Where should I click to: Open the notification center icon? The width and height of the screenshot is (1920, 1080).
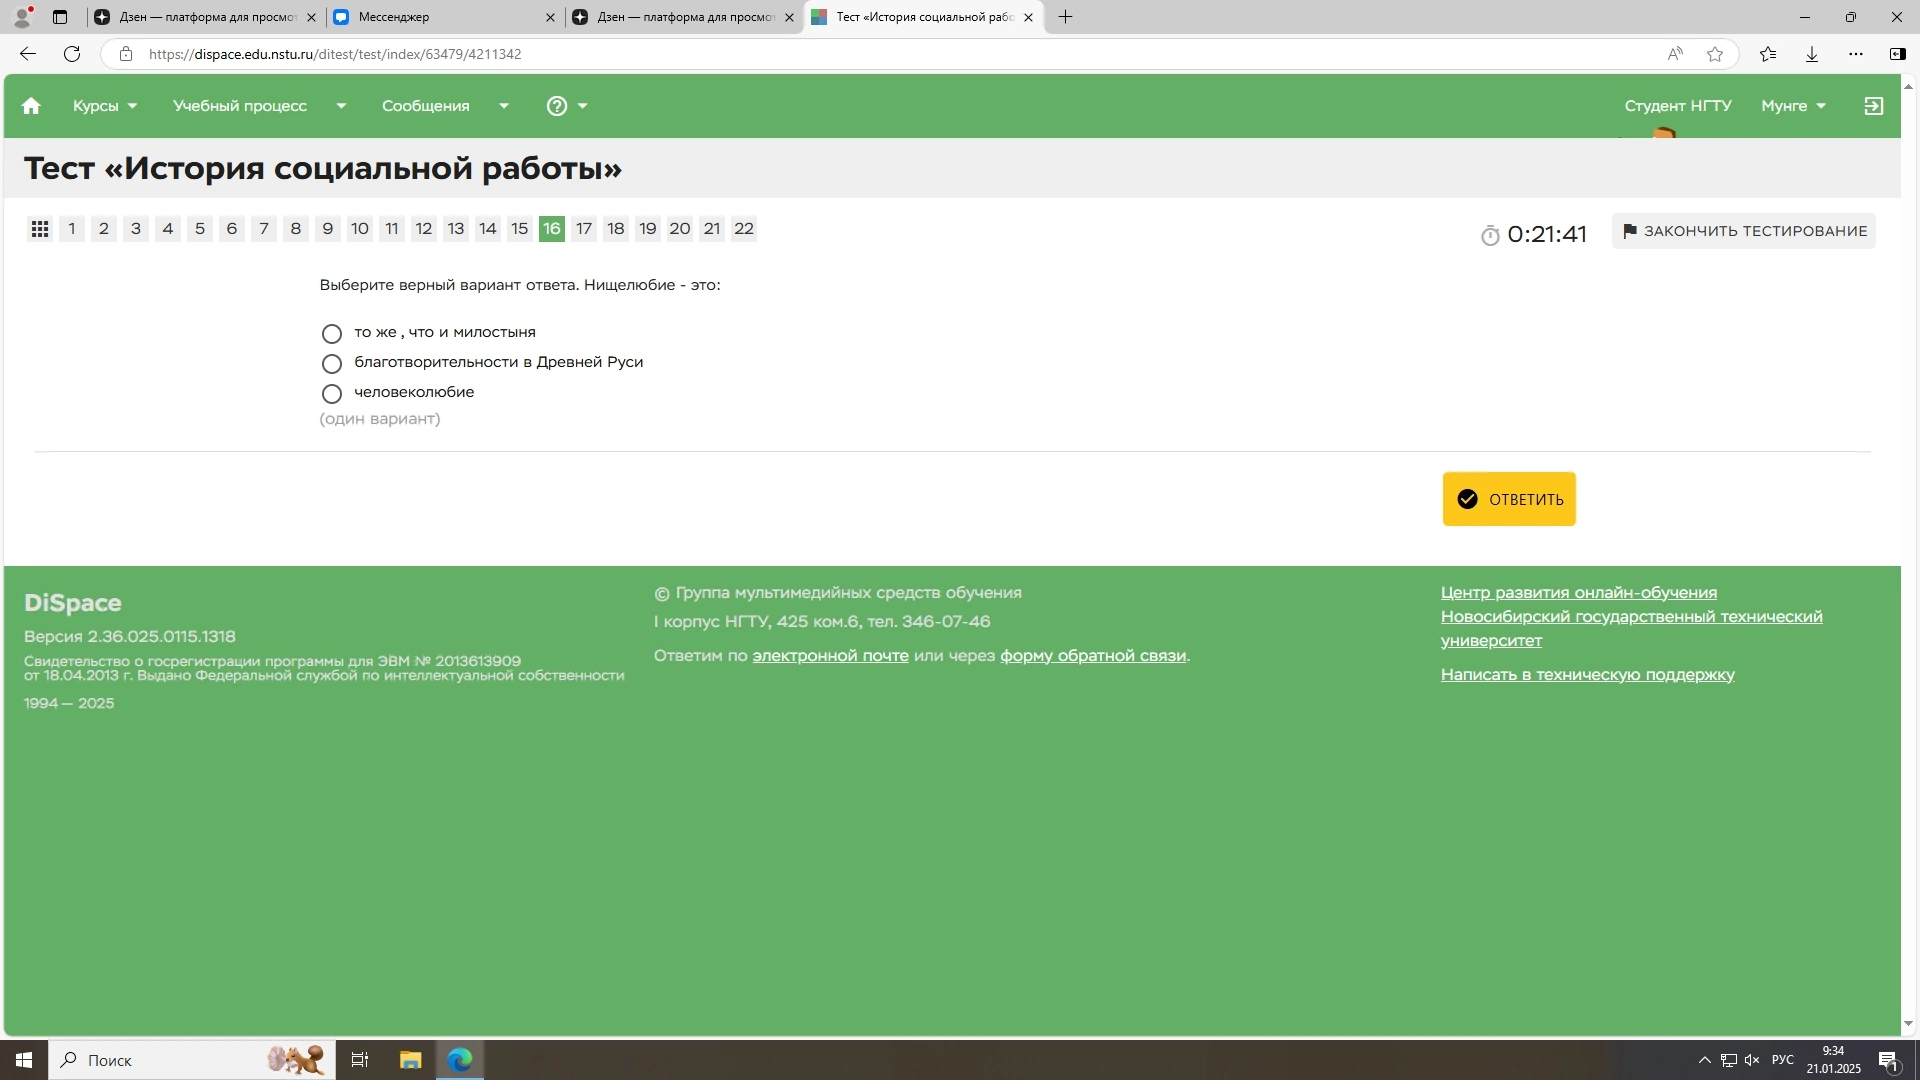[1888, 1060]
